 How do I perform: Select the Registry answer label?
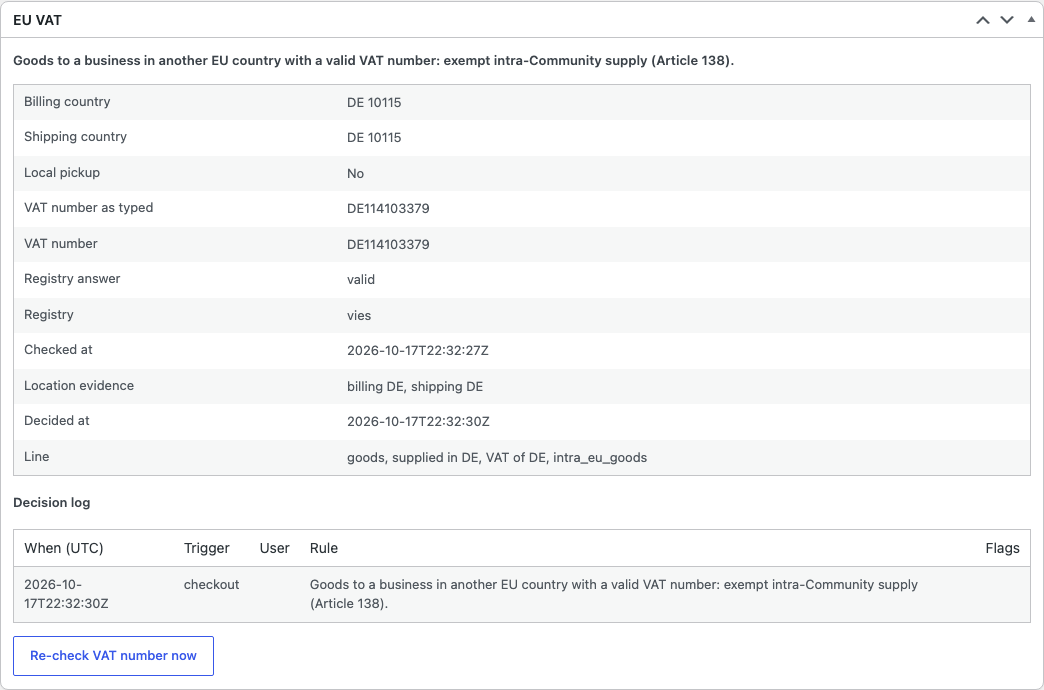(x=72, y=278)
